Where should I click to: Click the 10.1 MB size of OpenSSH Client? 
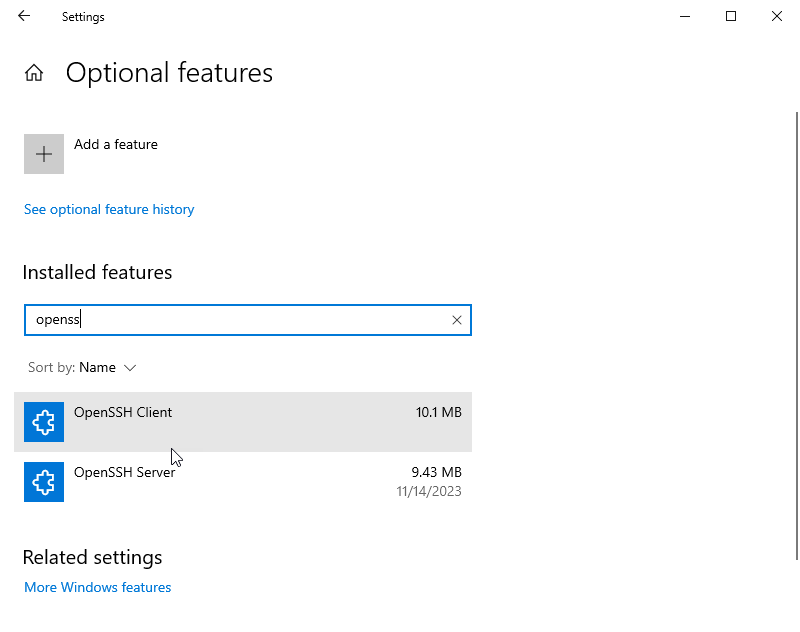(x=438, y=412)
